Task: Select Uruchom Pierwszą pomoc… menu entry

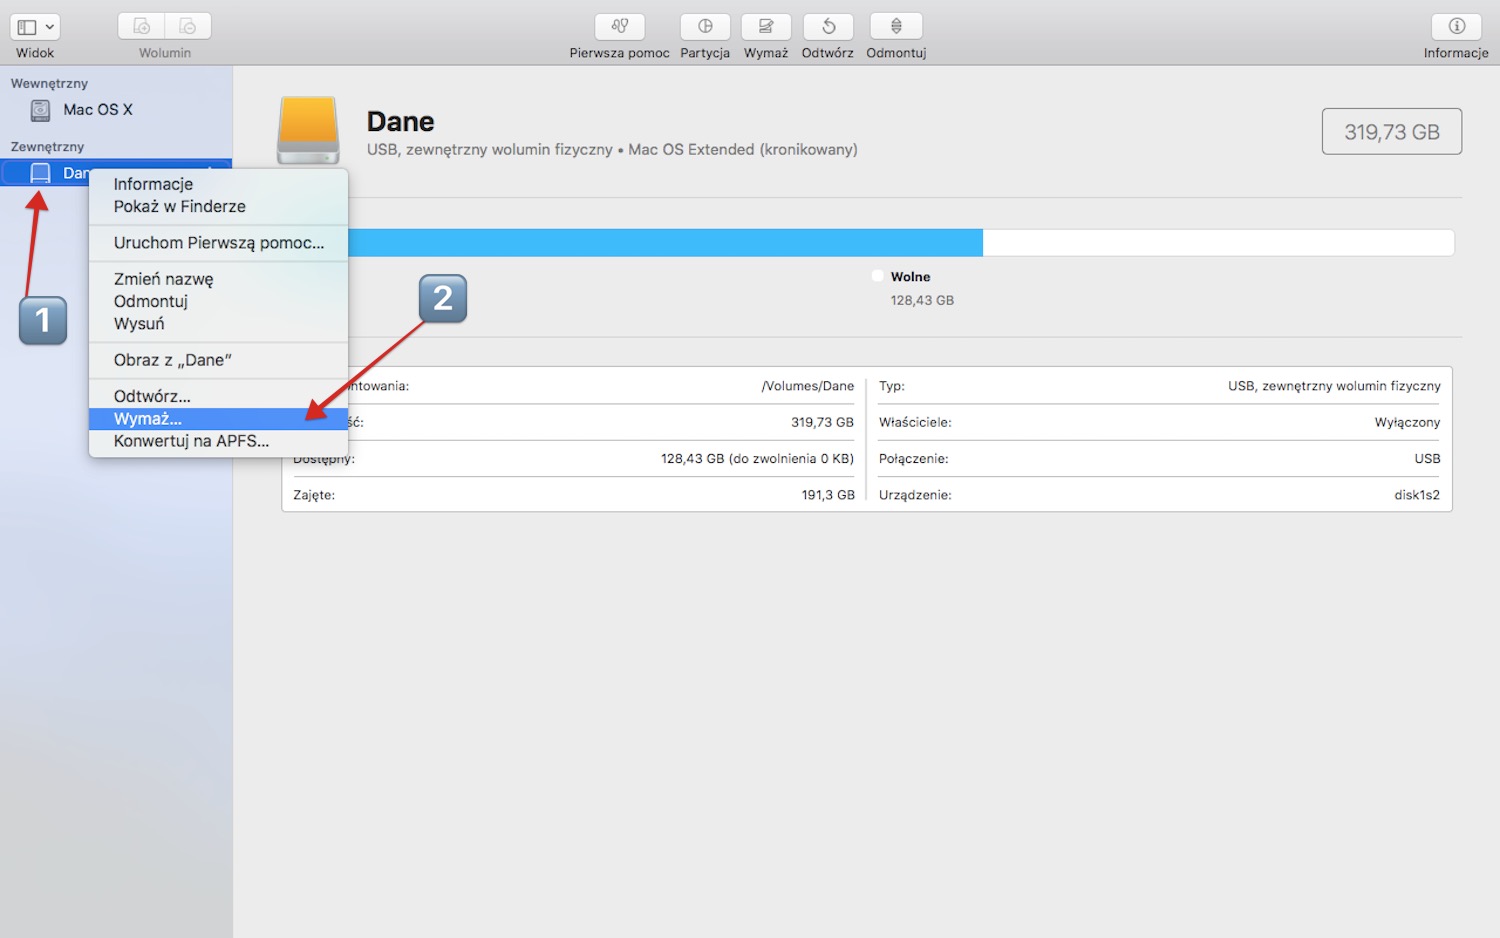Action: pos(218,243)
